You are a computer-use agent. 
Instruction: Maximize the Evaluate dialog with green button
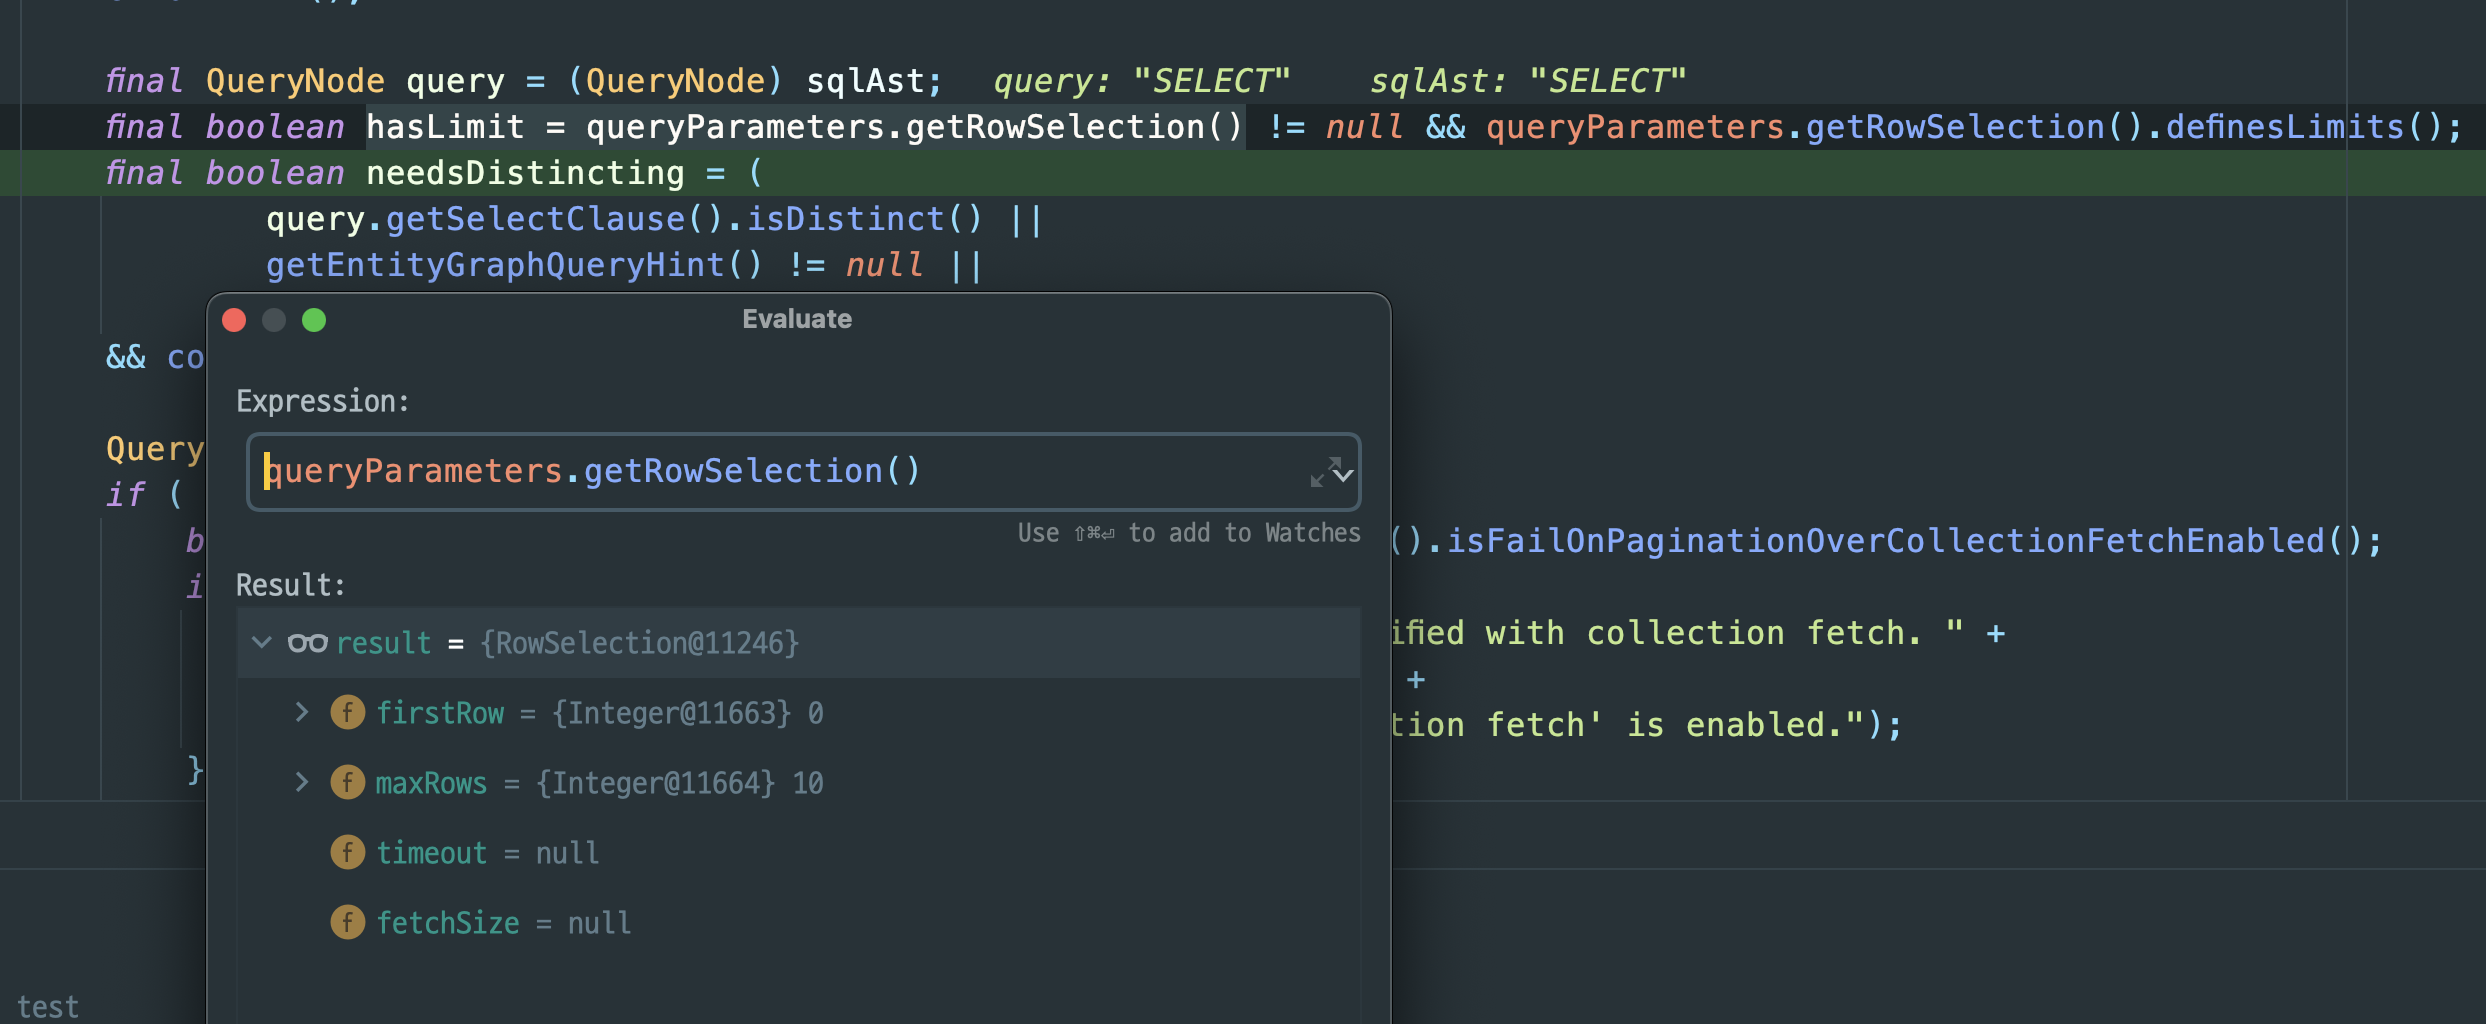314,320
